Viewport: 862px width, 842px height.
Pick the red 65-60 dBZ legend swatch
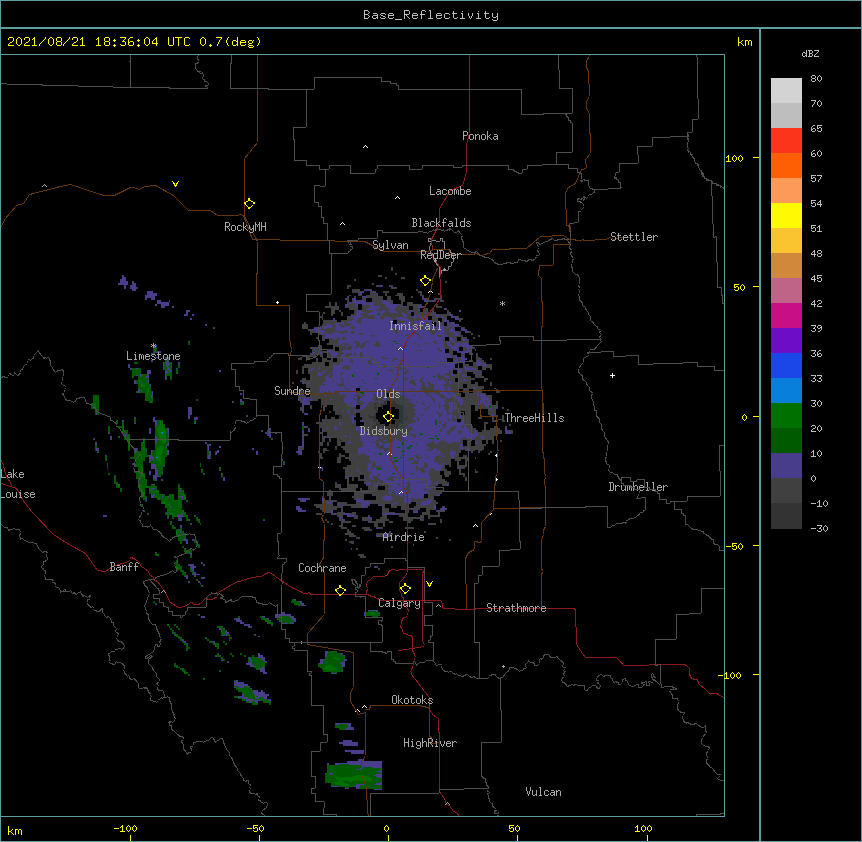coord(786,140)
